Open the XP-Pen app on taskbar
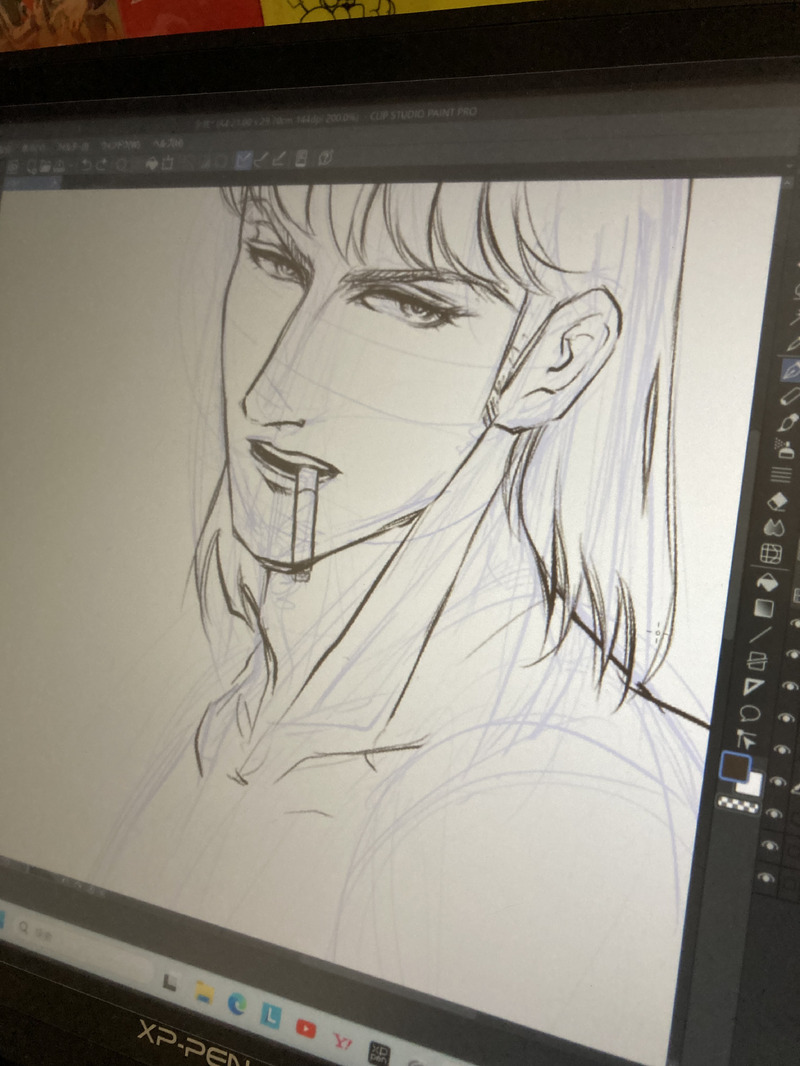The height and width of the screenshot is (1066, 800). pos(379,1052)
